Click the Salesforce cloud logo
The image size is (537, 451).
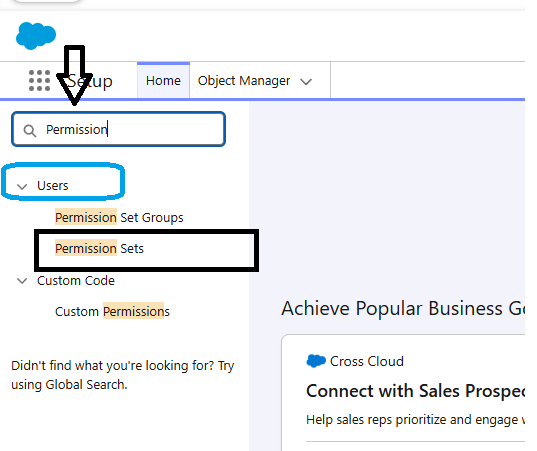36,36
